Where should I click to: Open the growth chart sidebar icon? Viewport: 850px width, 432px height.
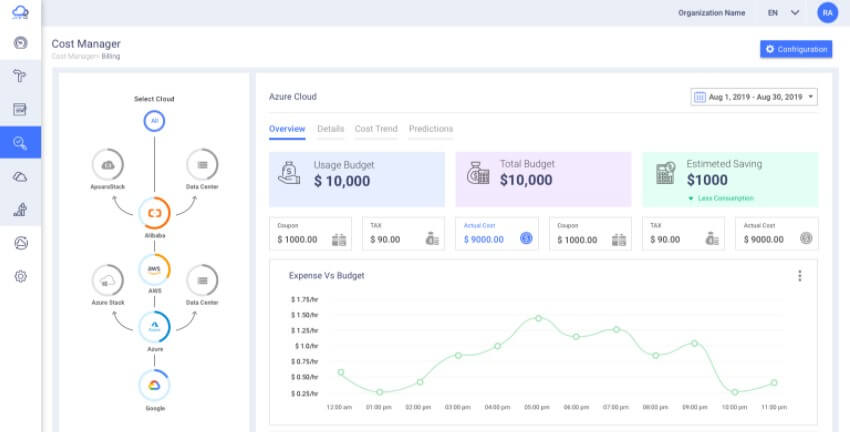[x=20, y=210]
